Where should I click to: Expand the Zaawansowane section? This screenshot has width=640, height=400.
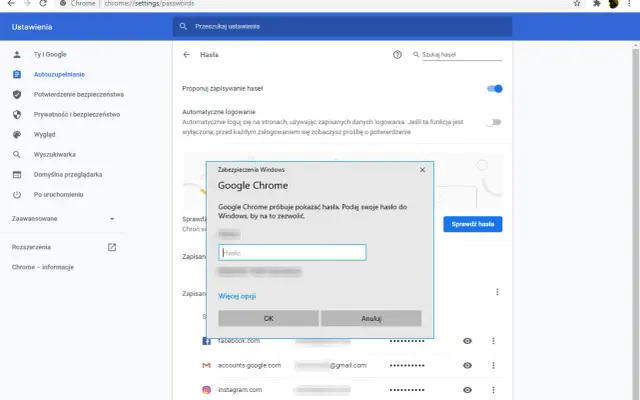pos(63,219)
